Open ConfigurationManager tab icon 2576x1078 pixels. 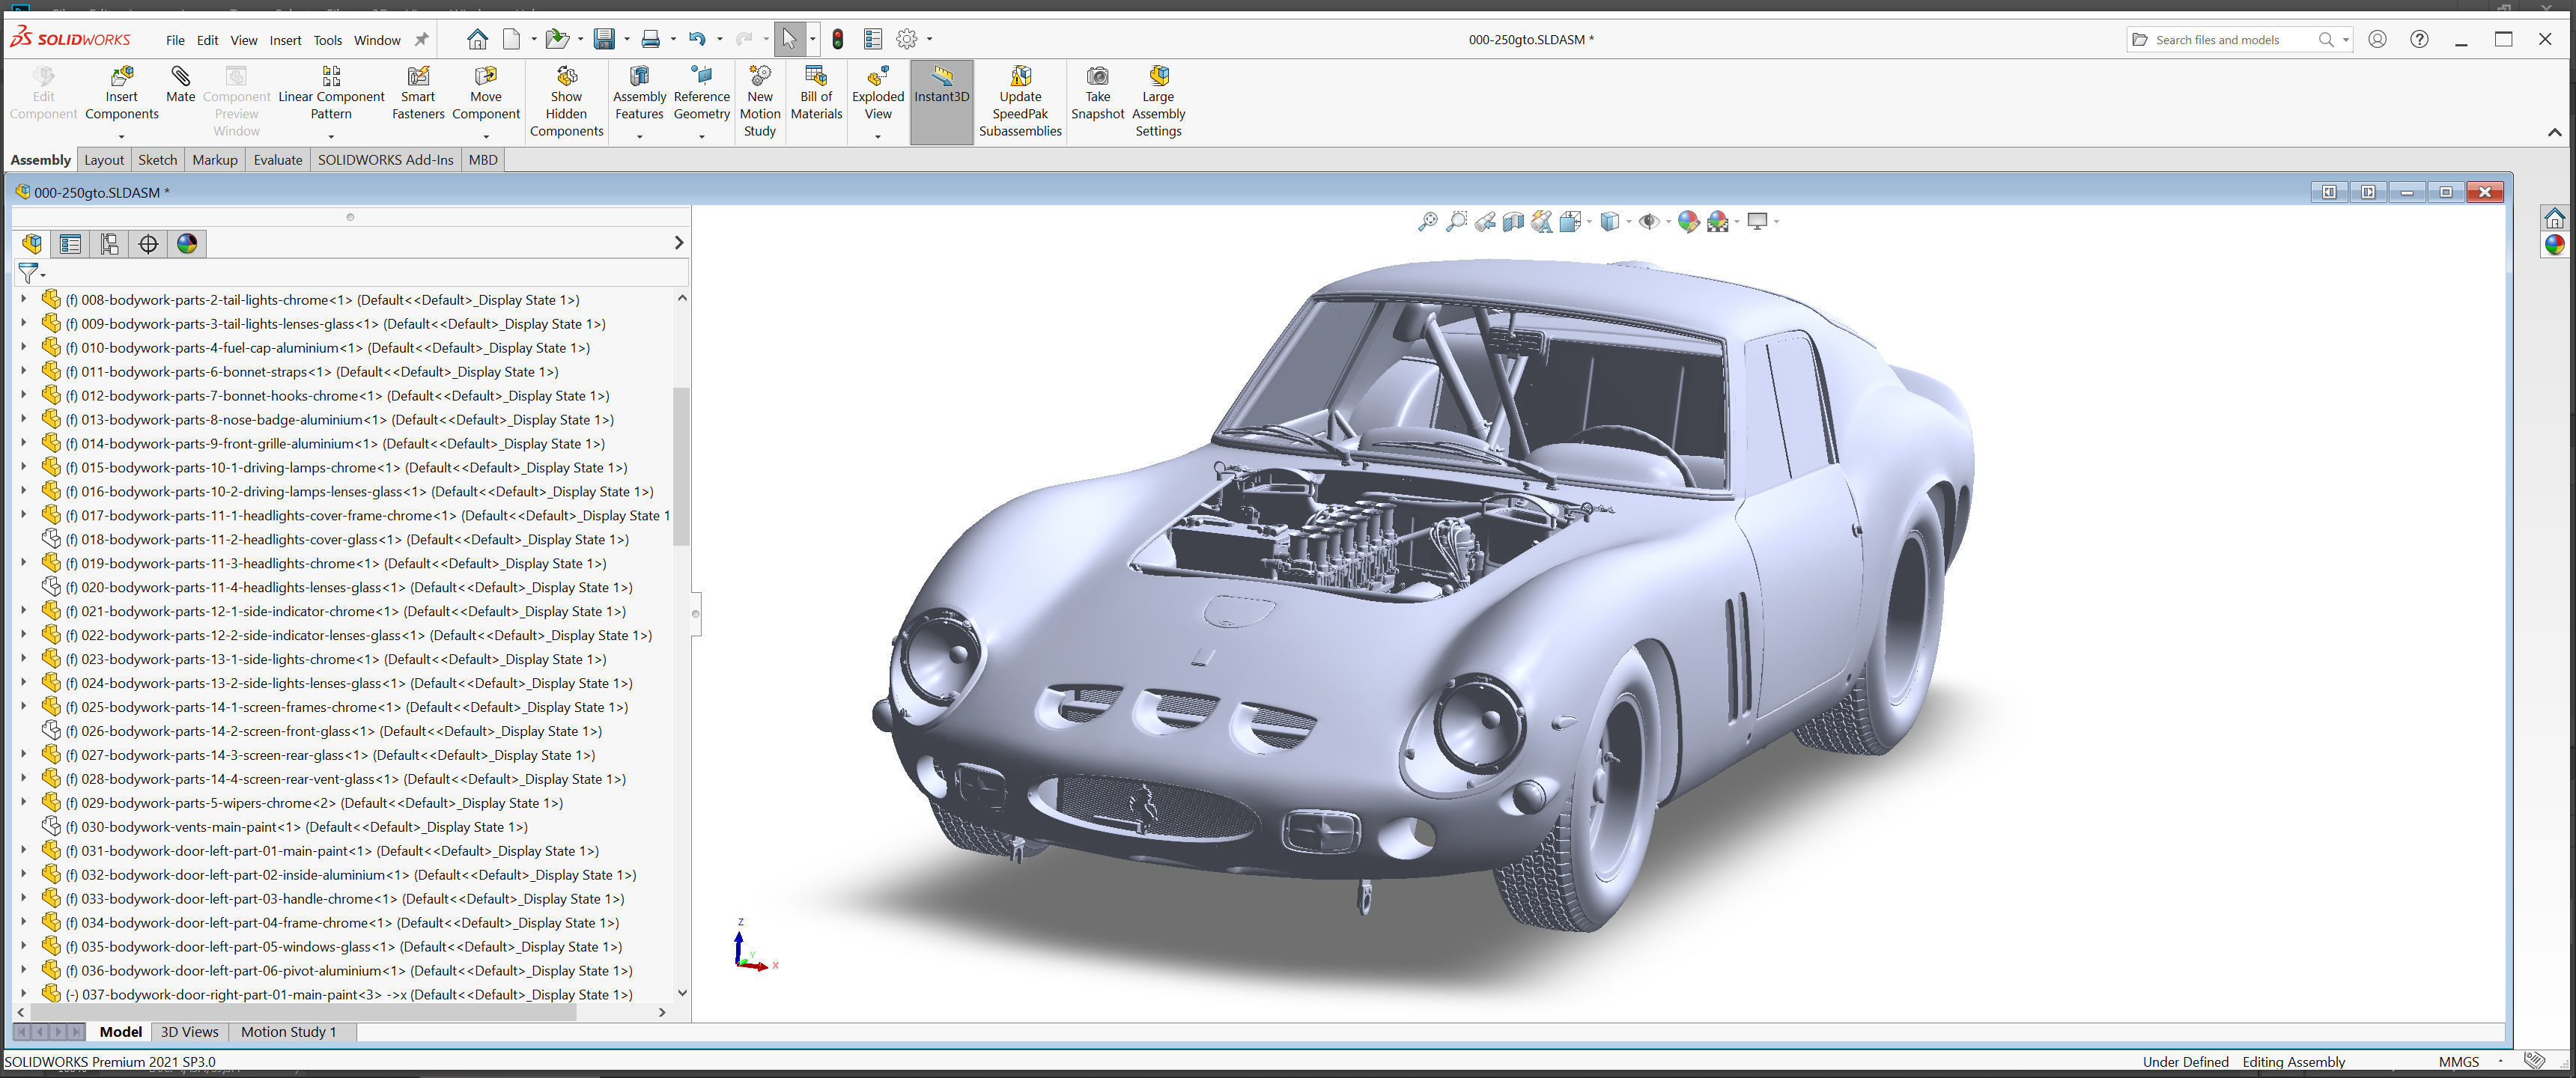109,243
